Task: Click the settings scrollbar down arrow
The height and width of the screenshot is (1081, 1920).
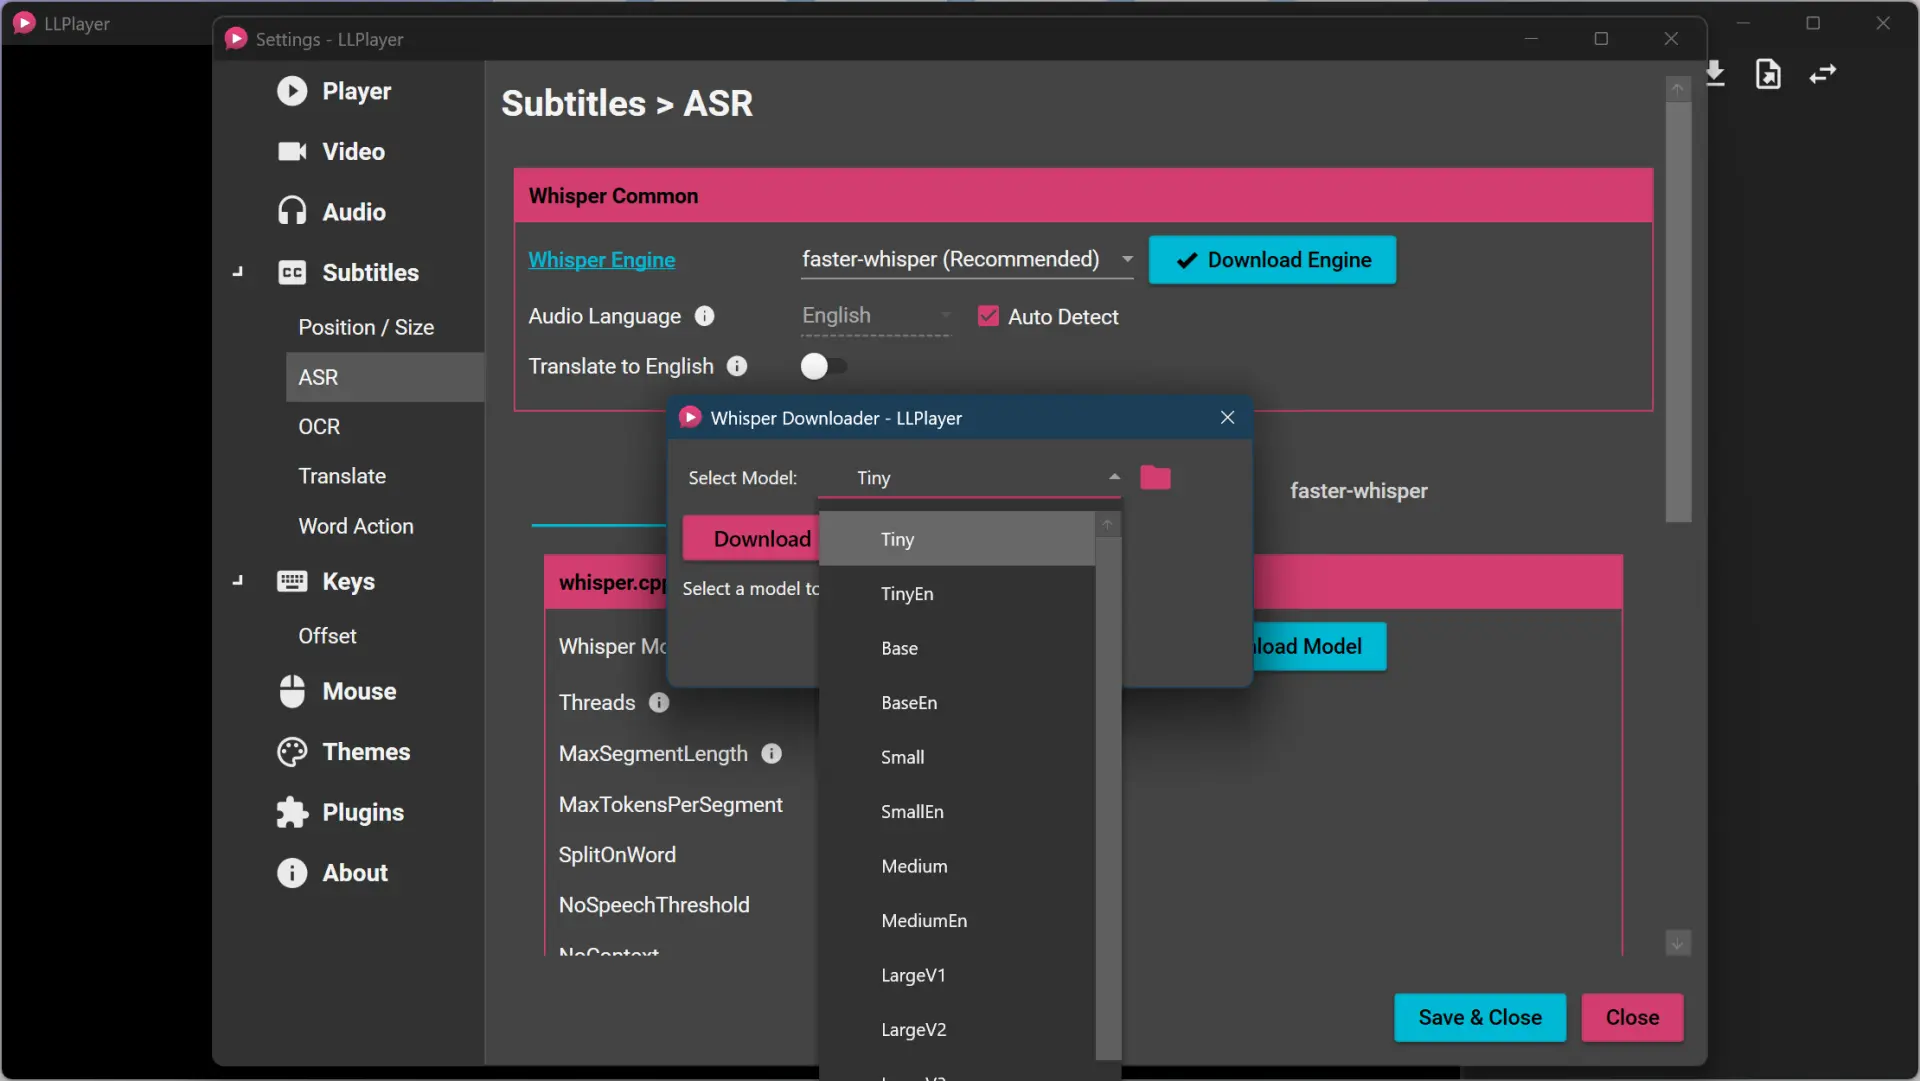Action: (1678, 943)
